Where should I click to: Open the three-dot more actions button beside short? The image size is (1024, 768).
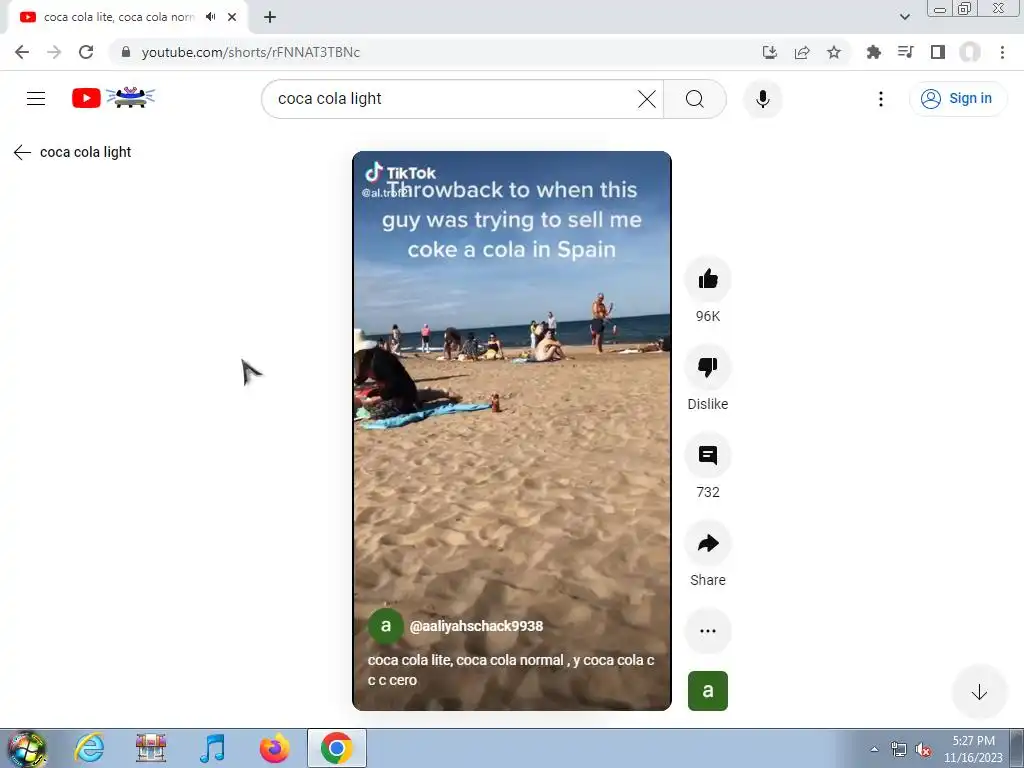(x=708, y=631)
